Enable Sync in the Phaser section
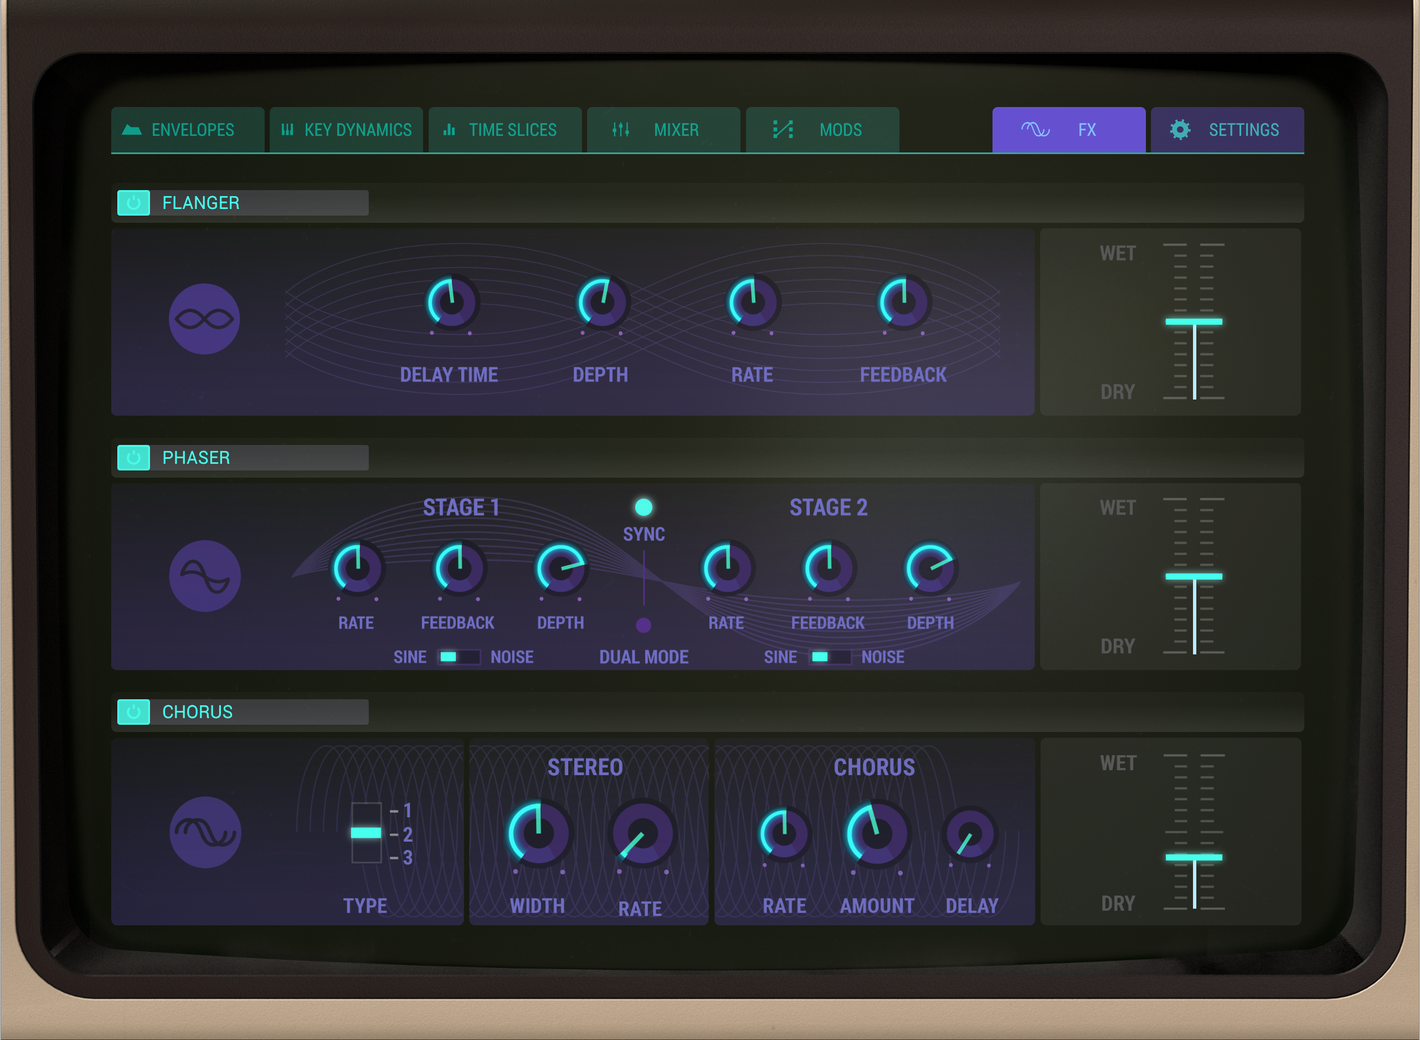This screenshot has height=1040, width=1420. pyautogui.click(x=643, y=506)
